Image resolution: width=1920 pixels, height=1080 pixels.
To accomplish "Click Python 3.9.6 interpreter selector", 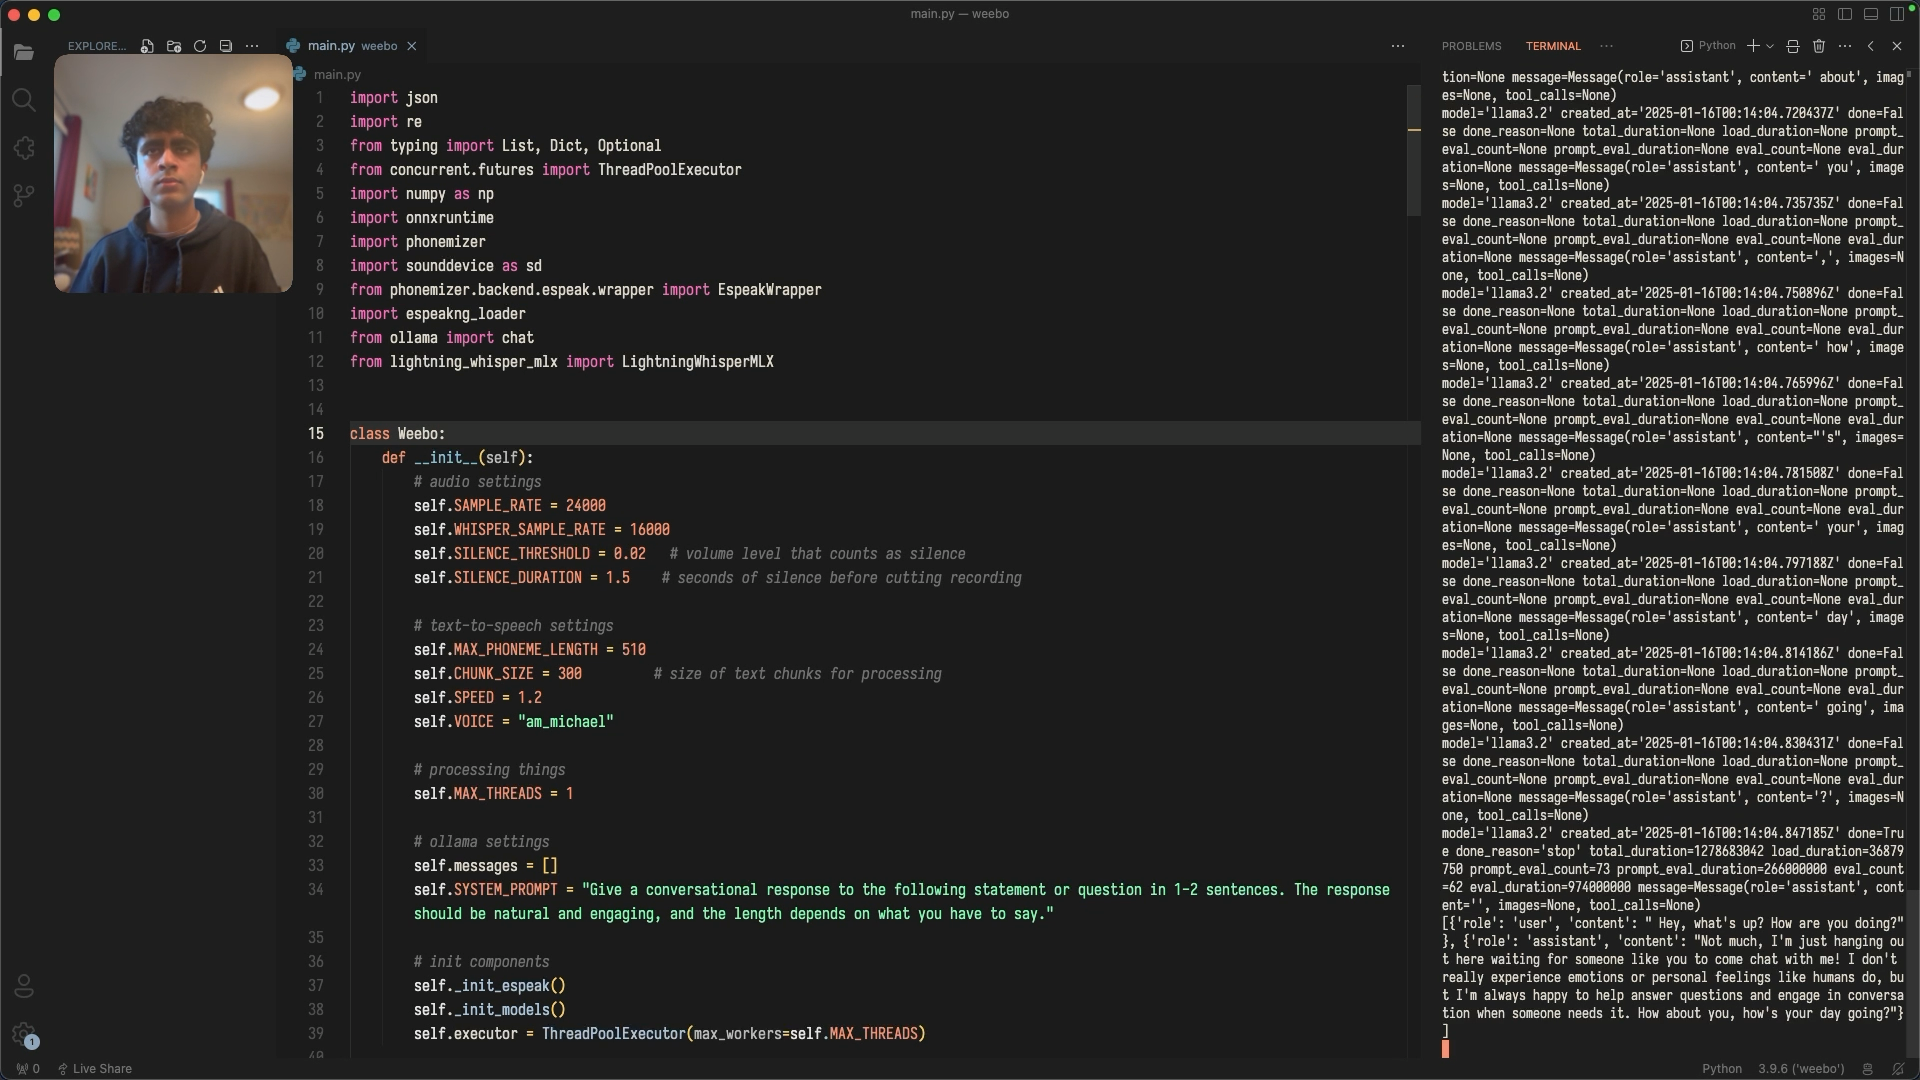I will 1801,1068.
